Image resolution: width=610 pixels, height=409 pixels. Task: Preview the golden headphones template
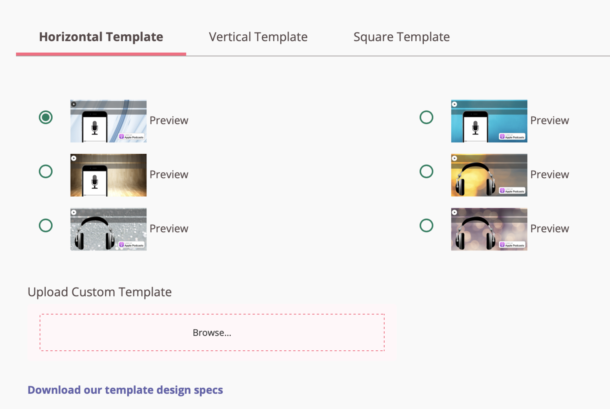(549, 175)
